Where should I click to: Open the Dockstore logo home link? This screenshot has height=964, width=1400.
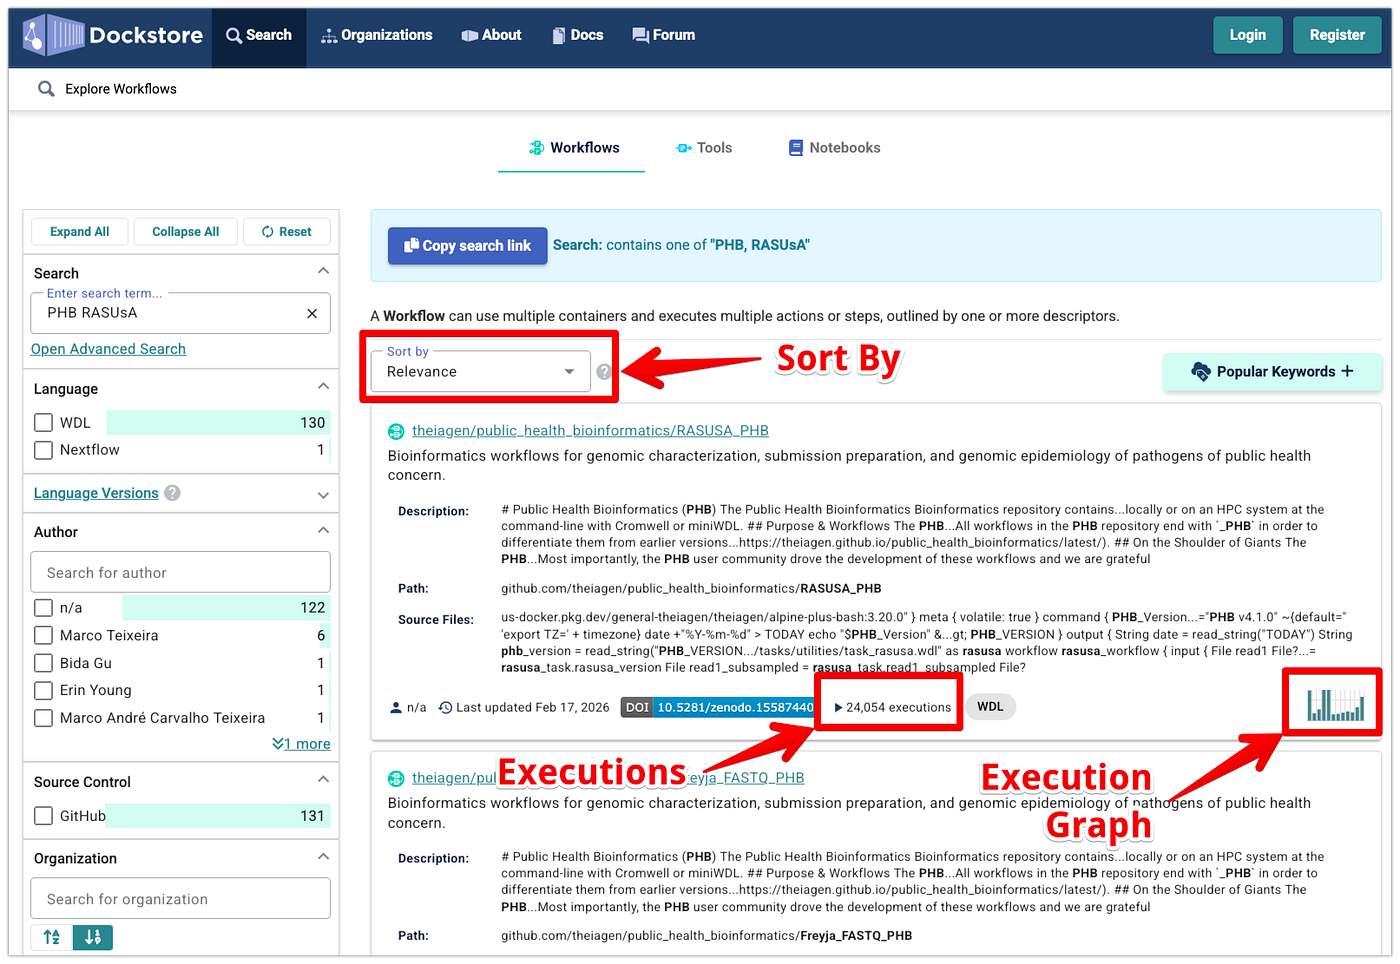coord(113,35)
